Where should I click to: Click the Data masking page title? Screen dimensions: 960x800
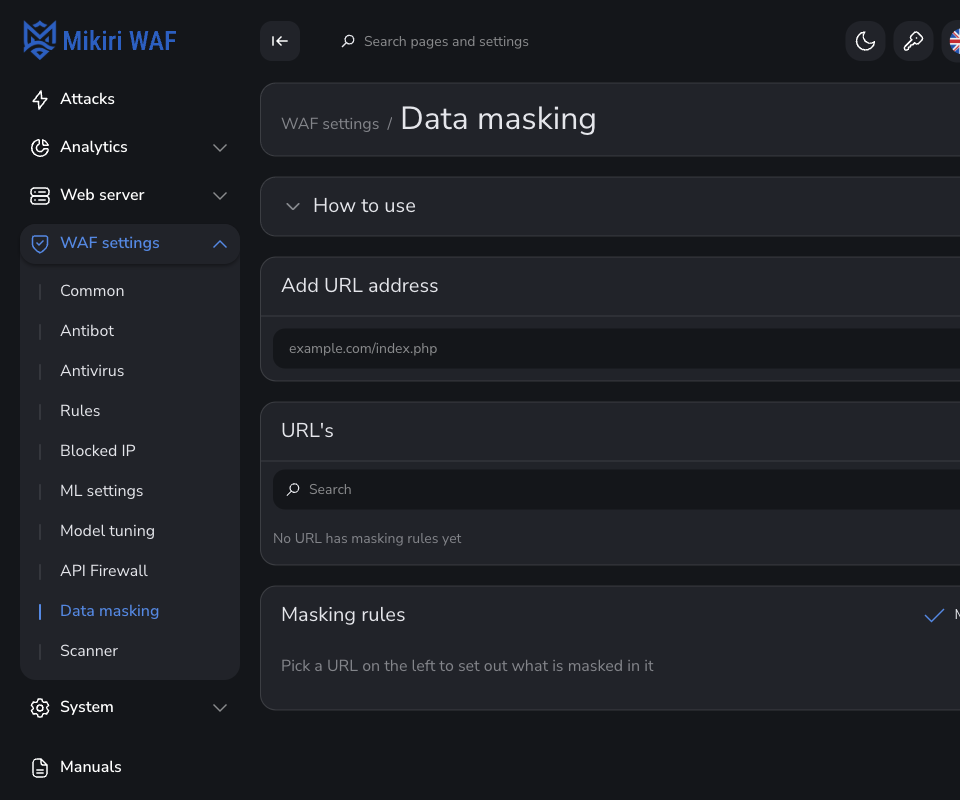(x=498, y=119)
